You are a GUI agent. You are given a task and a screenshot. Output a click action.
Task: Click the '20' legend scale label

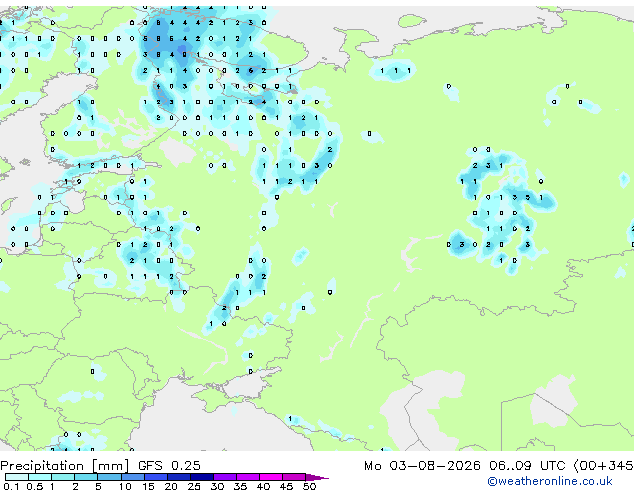(x=171, y=486)
